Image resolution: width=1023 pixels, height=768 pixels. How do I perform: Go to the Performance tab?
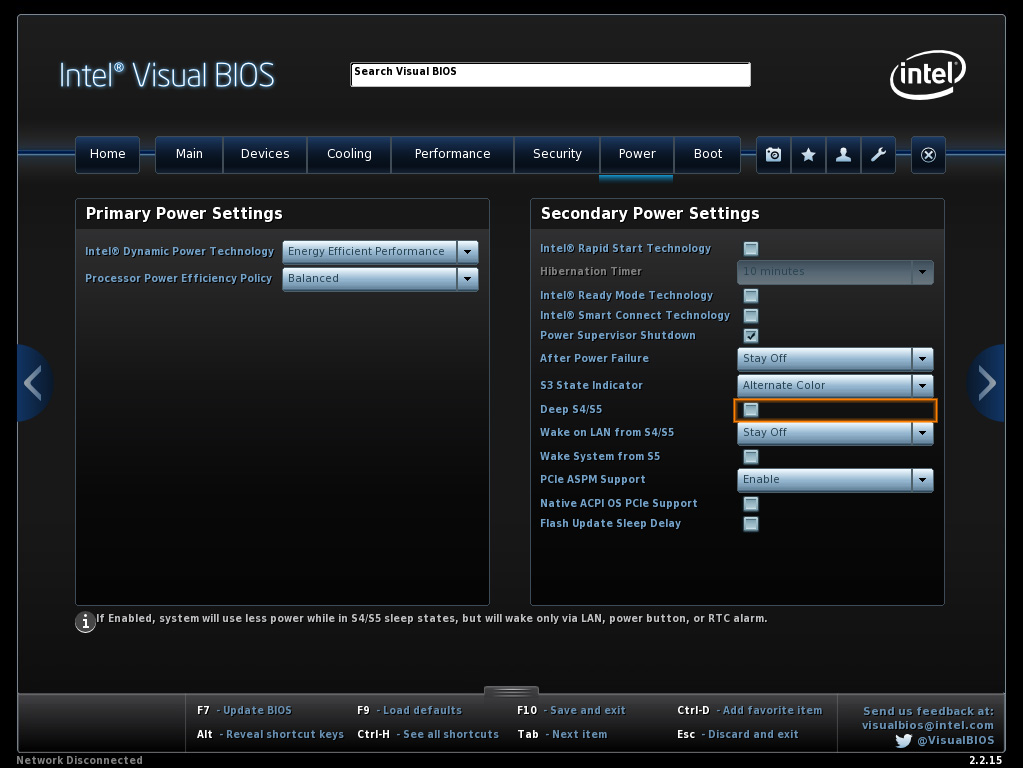tap(452, 155)
